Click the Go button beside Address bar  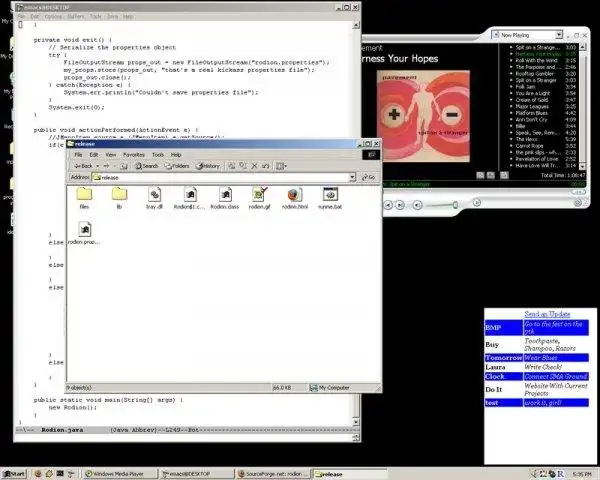pos(369,177)
